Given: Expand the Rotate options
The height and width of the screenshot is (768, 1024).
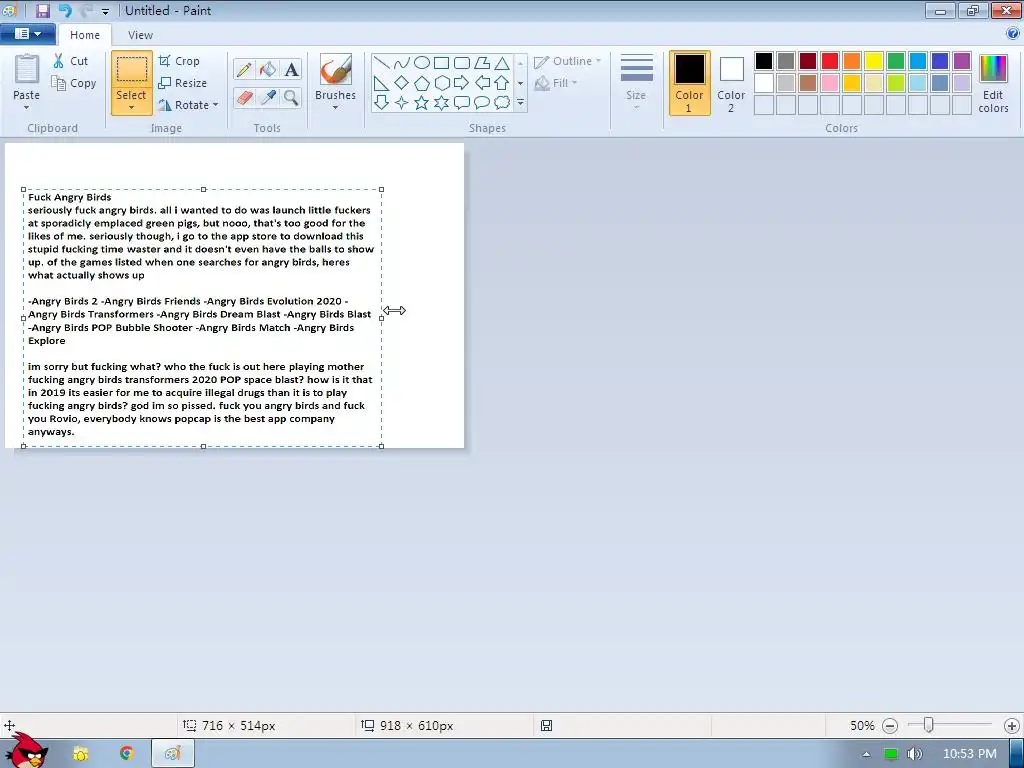Looking at the screenshot, I should click(216, 104).
